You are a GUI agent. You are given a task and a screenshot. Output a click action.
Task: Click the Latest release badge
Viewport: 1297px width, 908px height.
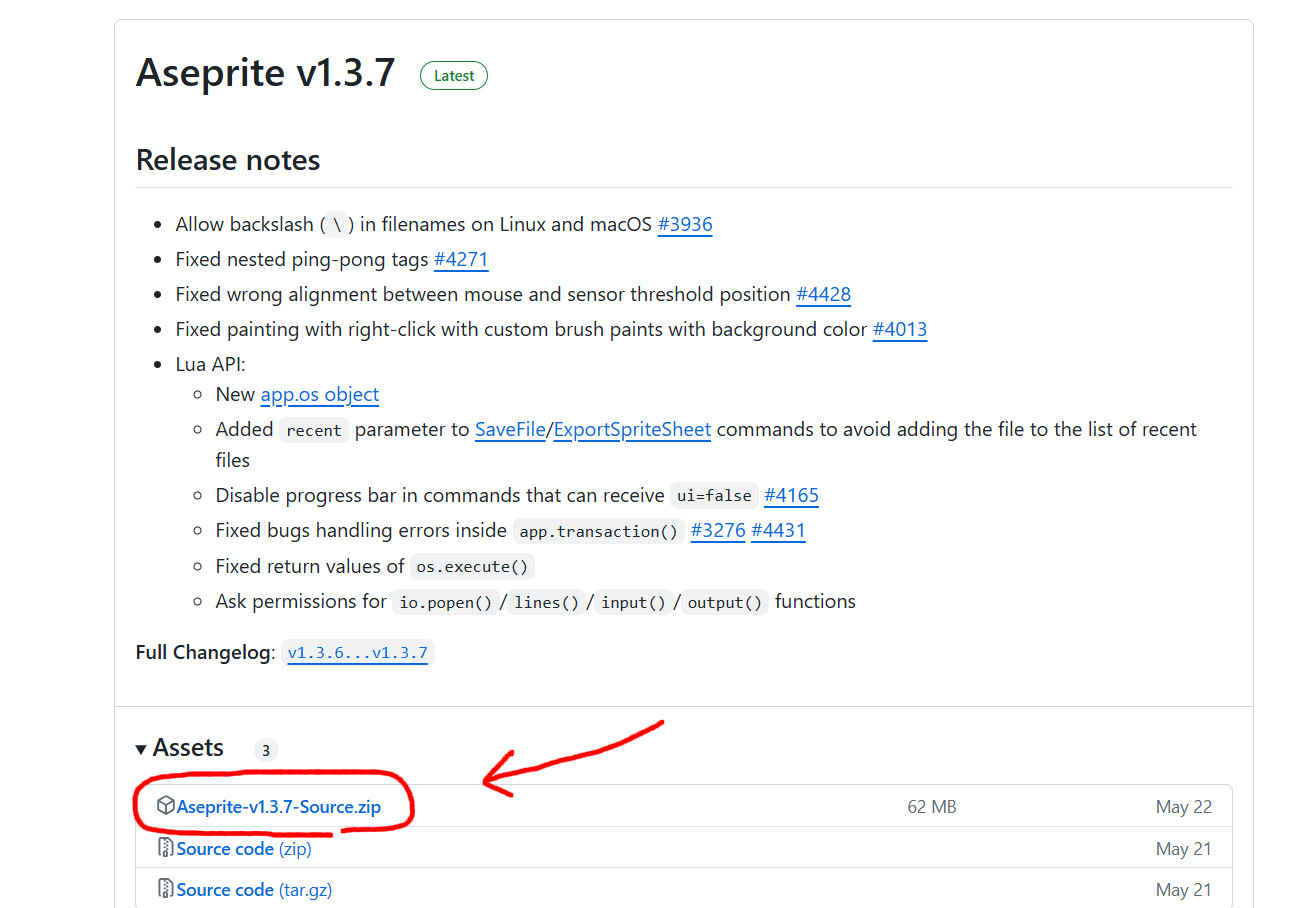point(453,75)
